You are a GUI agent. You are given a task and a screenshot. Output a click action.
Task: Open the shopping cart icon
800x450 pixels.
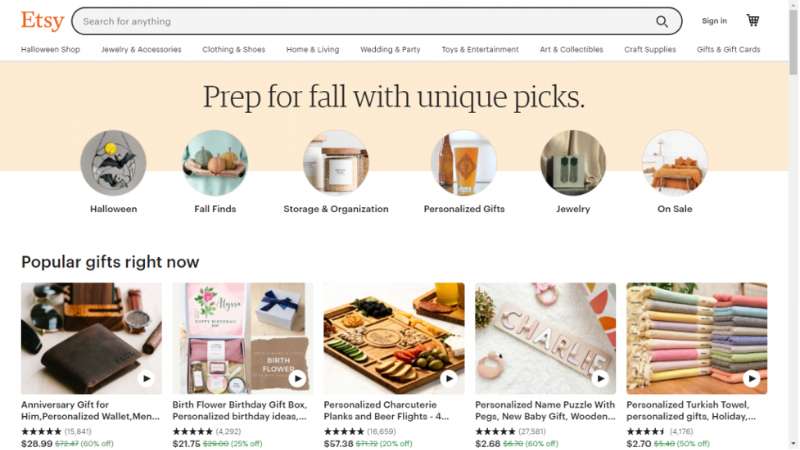coord(753,20)
